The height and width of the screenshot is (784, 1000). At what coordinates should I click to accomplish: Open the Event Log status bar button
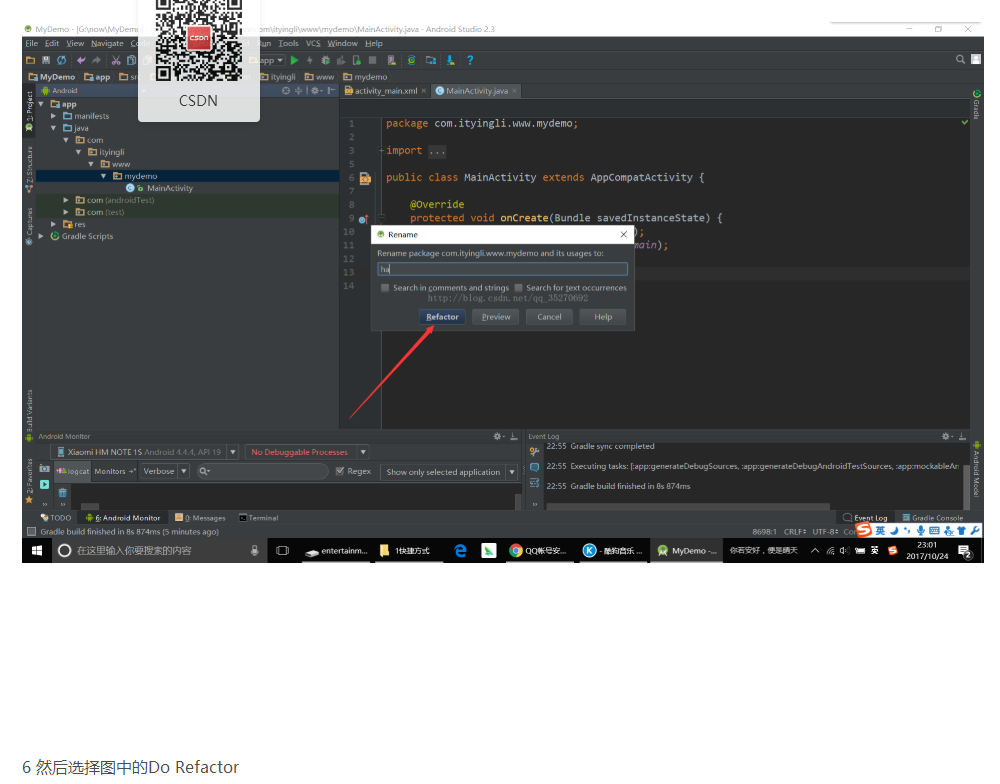click(865, 518)
